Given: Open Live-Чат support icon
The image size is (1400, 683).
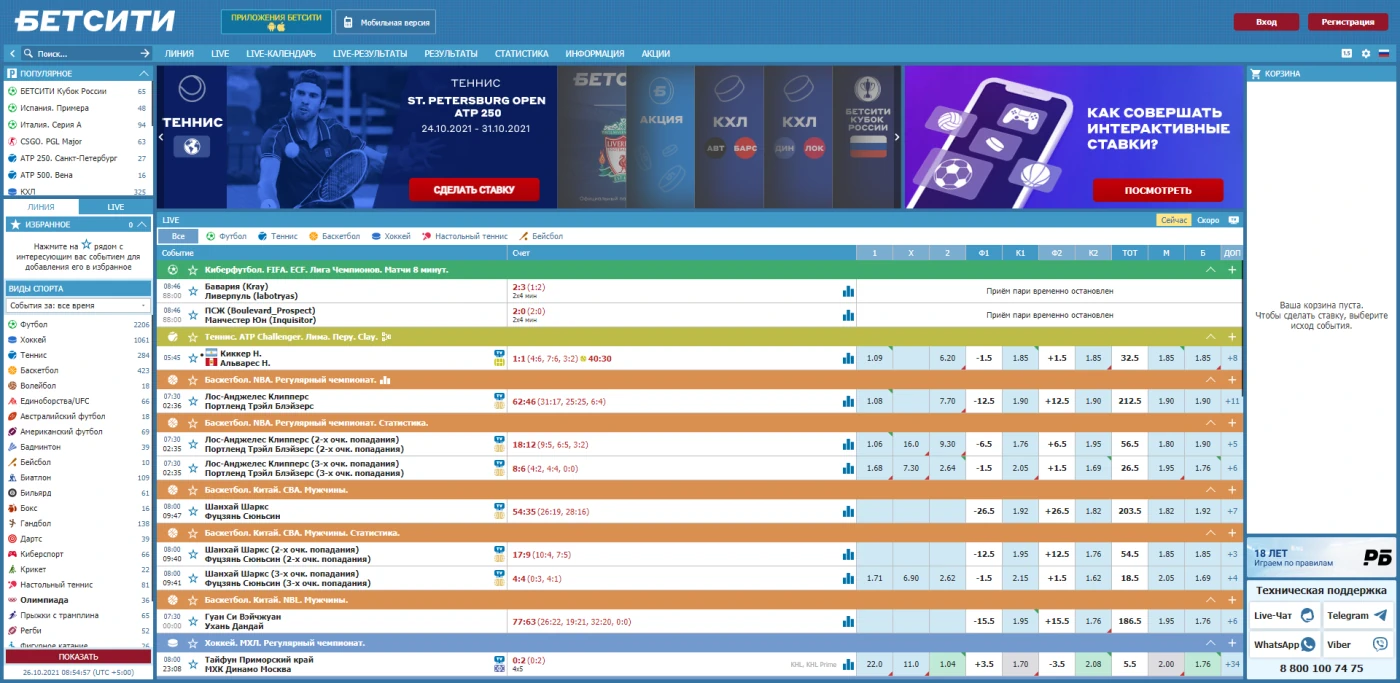Looking at the screenshot, I should point(1308,616).
